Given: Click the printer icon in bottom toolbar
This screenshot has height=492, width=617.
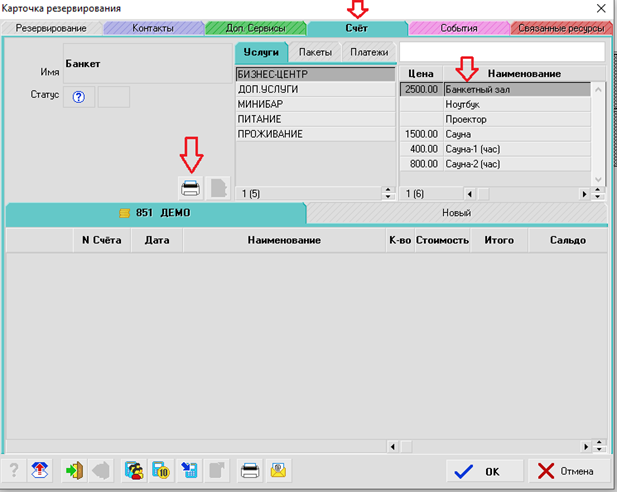Looking at the screenshot, I should click(250, 470).
